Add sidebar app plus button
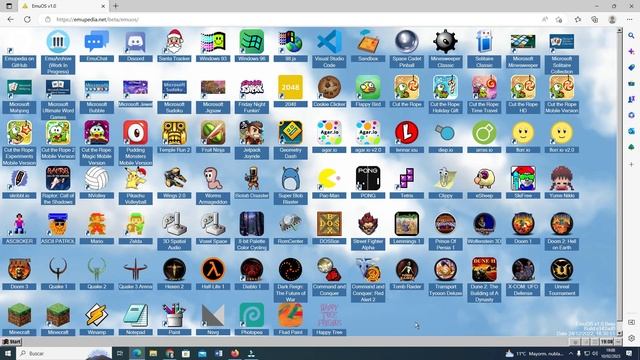Screen dimensions: 640x360 tap(631, 164)
